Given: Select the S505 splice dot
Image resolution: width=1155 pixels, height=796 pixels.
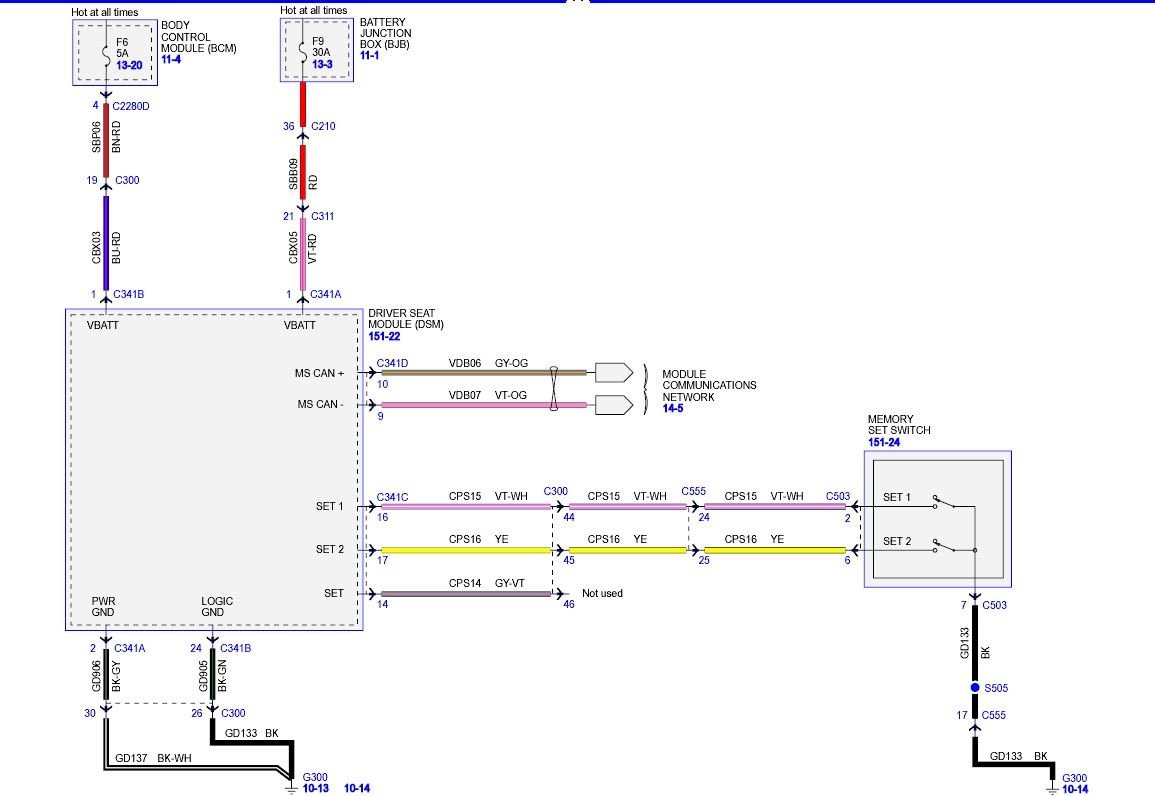Looking at the screenshot, I should (975, 688).
